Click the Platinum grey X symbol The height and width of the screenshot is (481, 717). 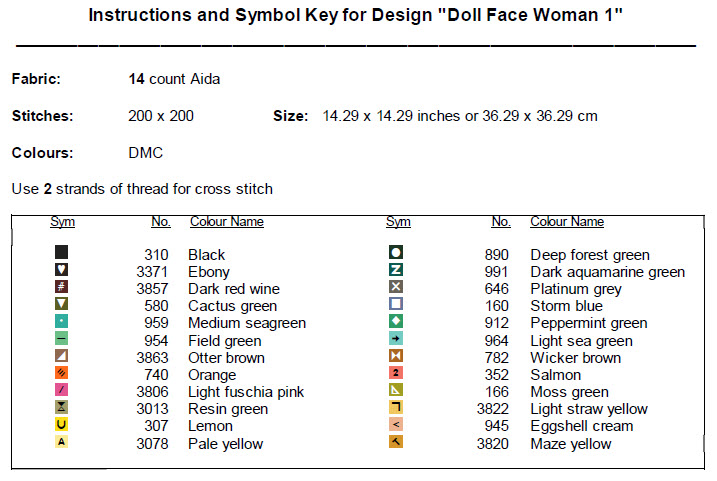coord(396,287)
